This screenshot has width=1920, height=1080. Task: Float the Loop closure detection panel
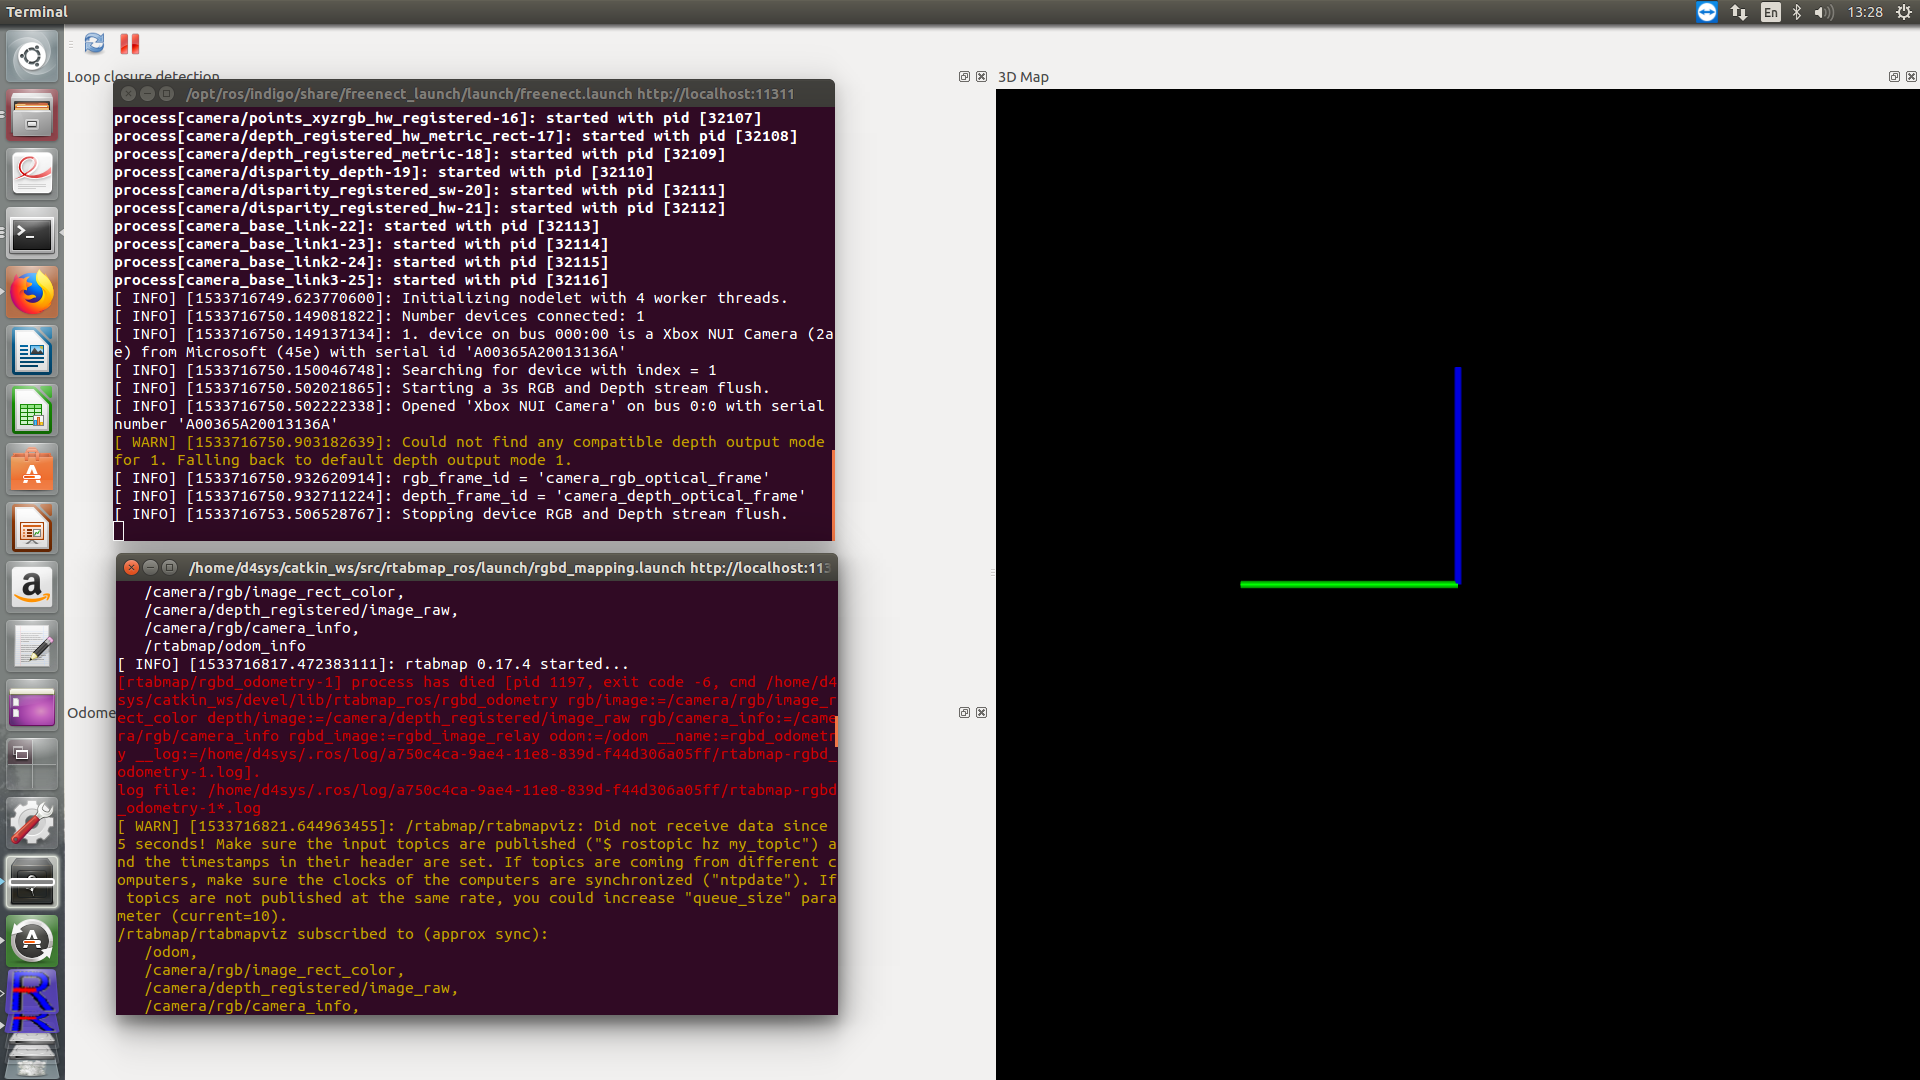point(964,77)
